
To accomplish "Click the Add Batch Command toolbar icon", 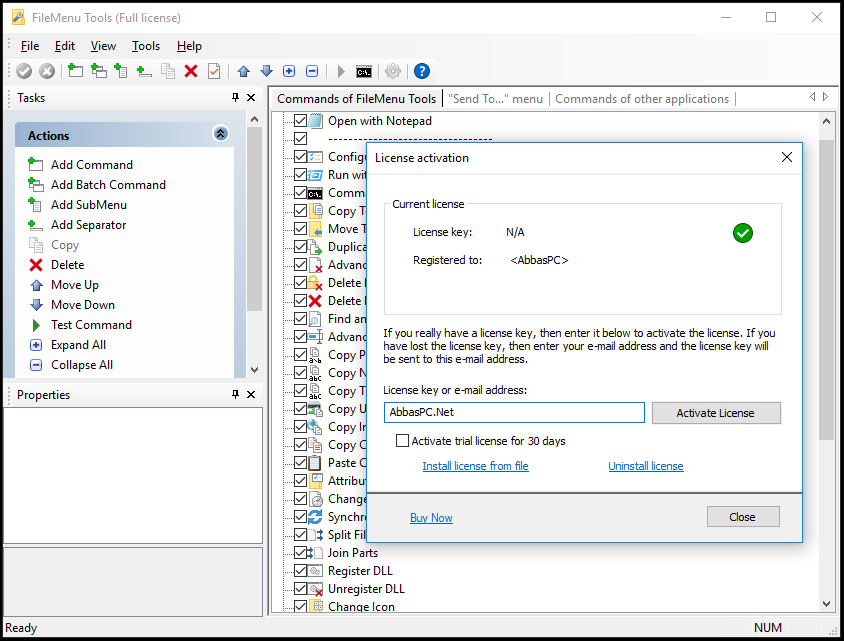I will click(99, 71).
